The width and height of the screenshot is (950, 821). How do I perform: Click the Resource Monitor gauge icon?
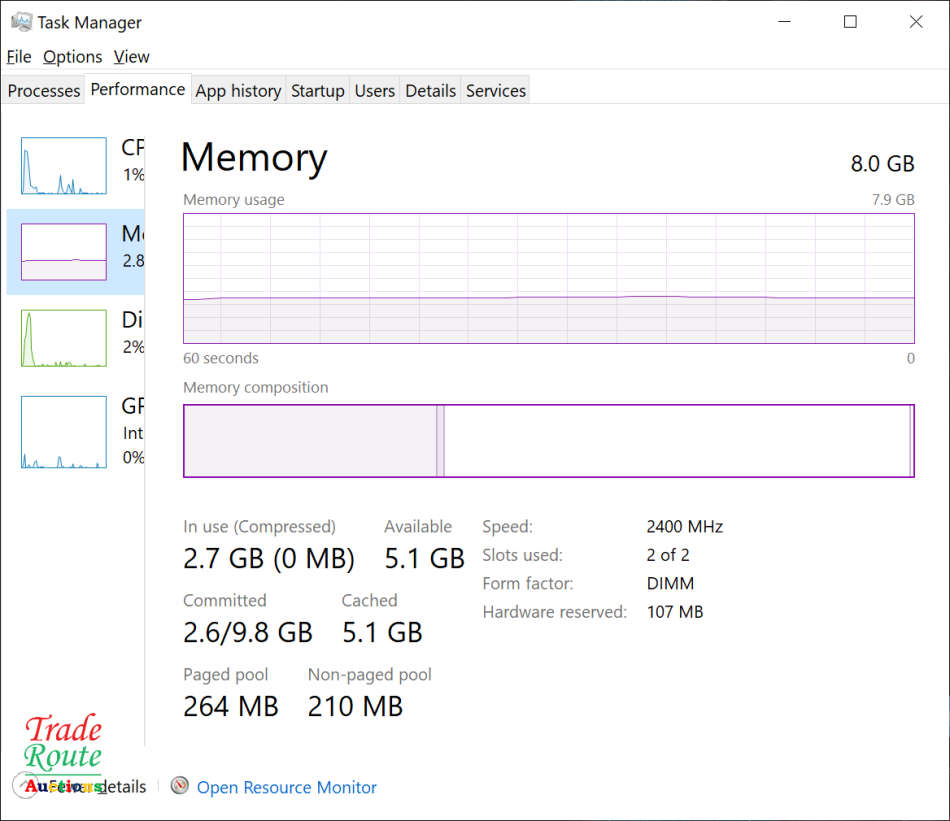[180, 786]
